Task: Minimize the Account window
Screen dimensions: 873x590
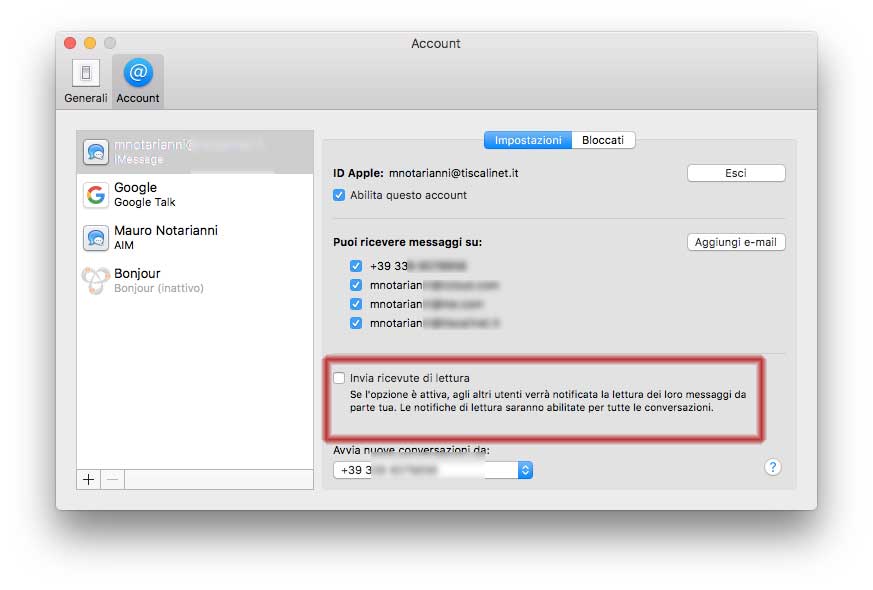Action: 90,43
